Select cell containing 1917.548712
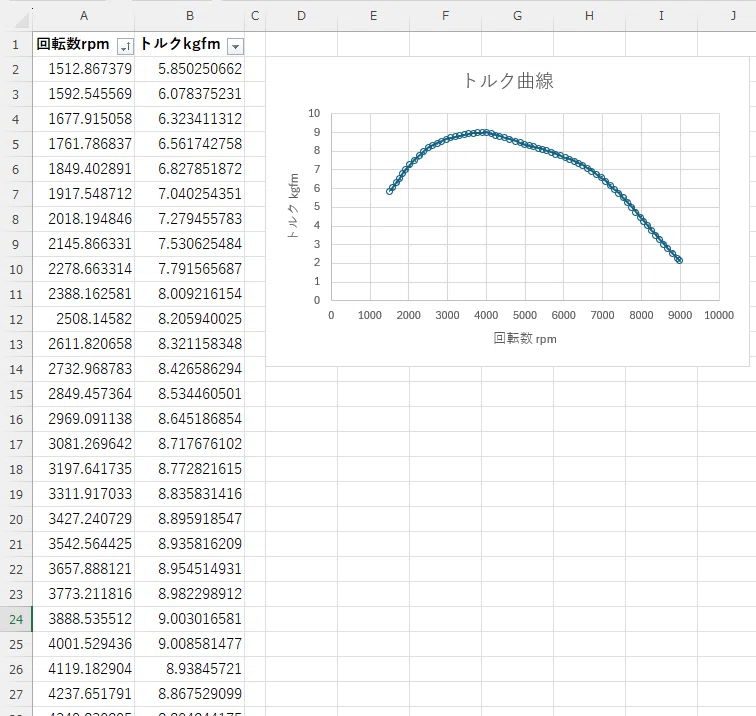 tap(84, 194)
